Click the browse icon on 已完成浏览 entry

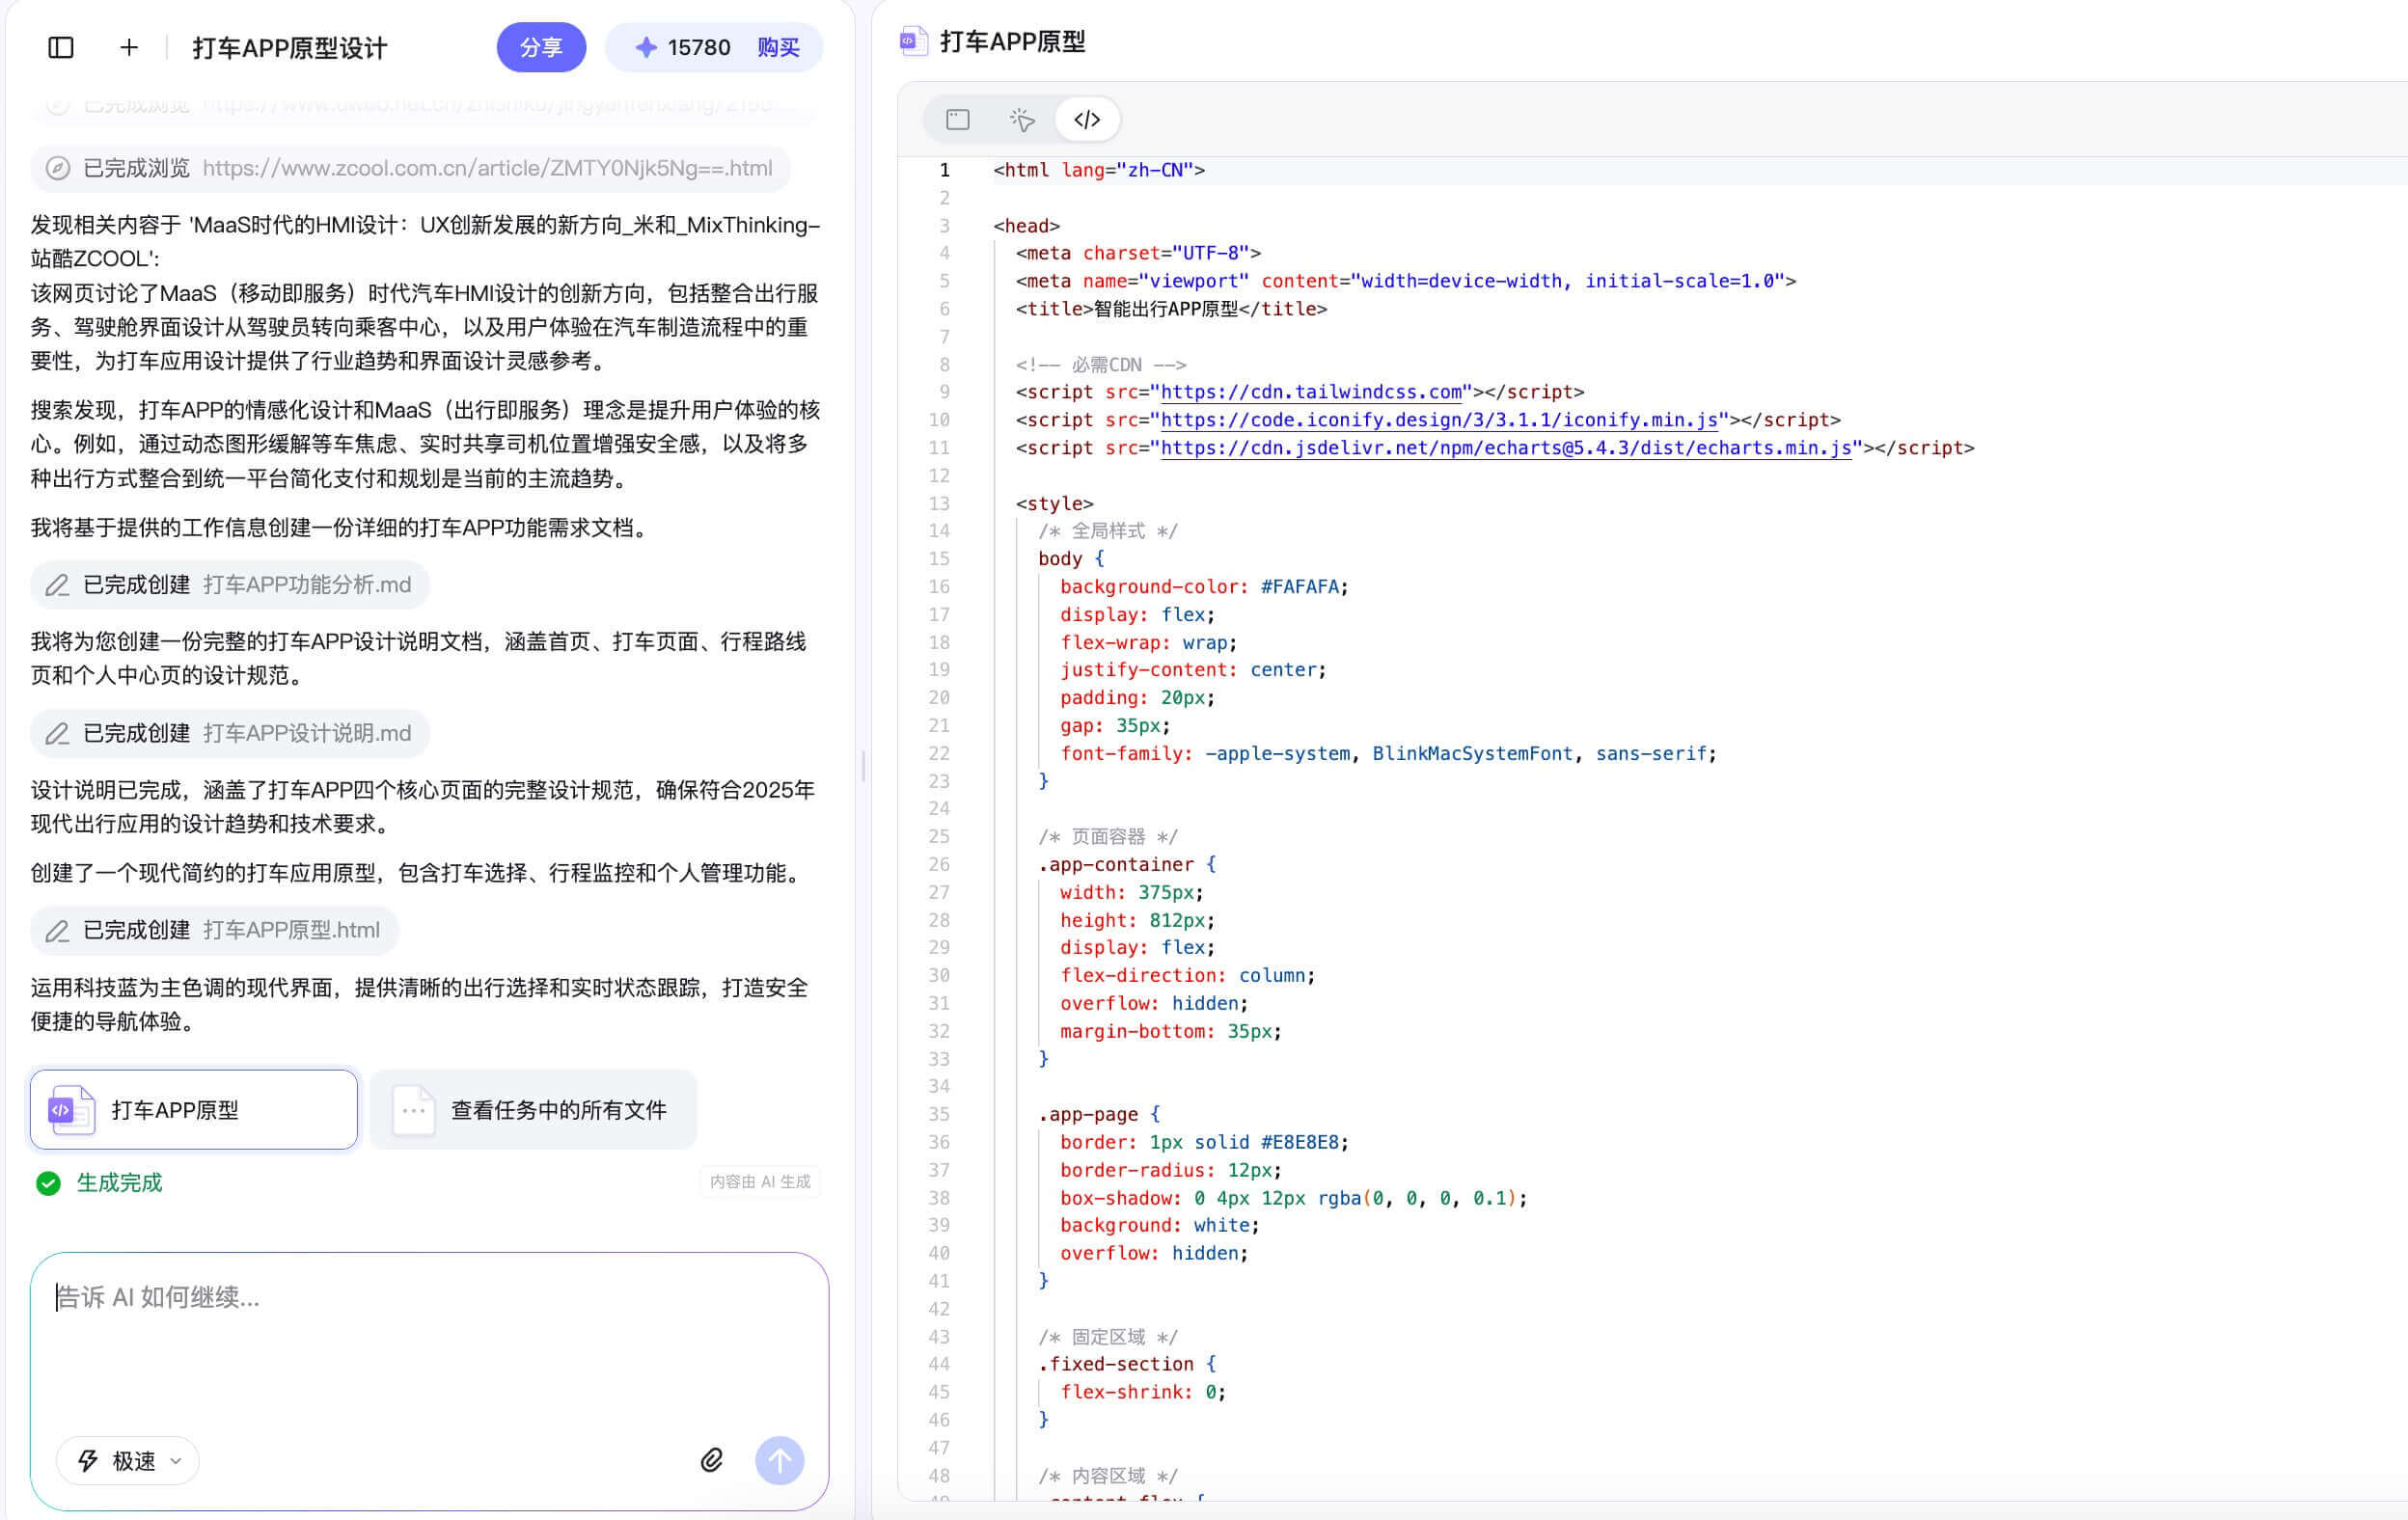click(57, 168)
